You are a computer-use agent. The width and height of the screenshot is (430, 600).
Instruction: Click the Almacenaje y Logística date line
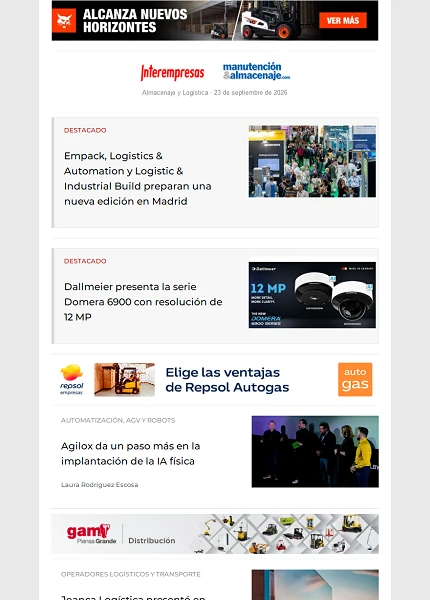point(214,93)
